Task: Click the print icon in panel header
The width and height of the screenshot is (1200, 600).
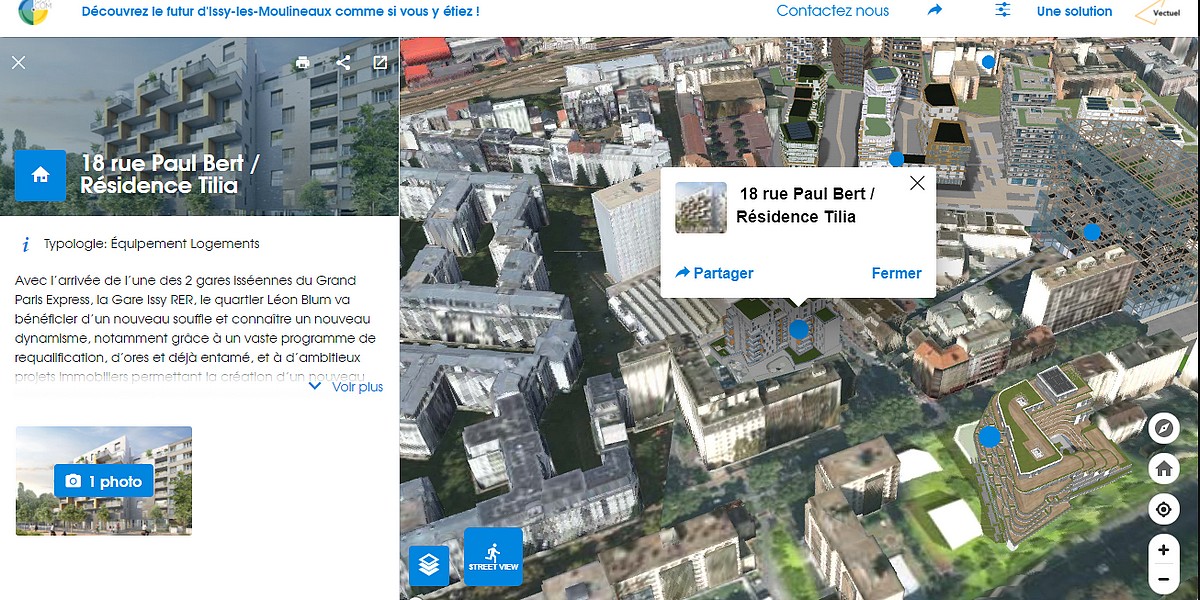Action: click(x=303, y=63)
